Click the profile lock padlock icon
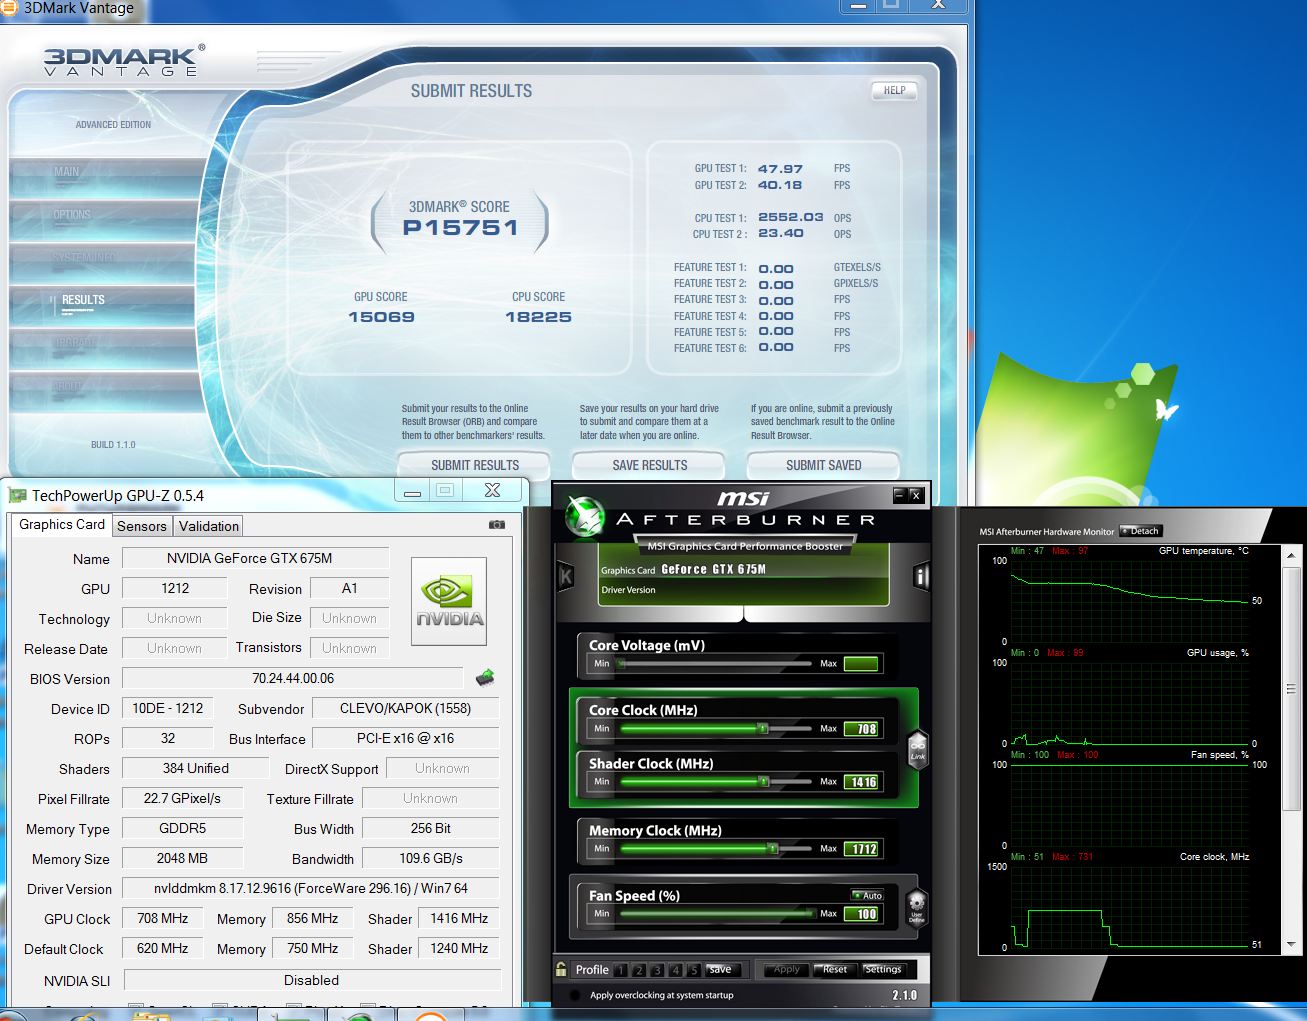The width and height of the screenshot is (1307, 1021). click(x=562, y=969)
